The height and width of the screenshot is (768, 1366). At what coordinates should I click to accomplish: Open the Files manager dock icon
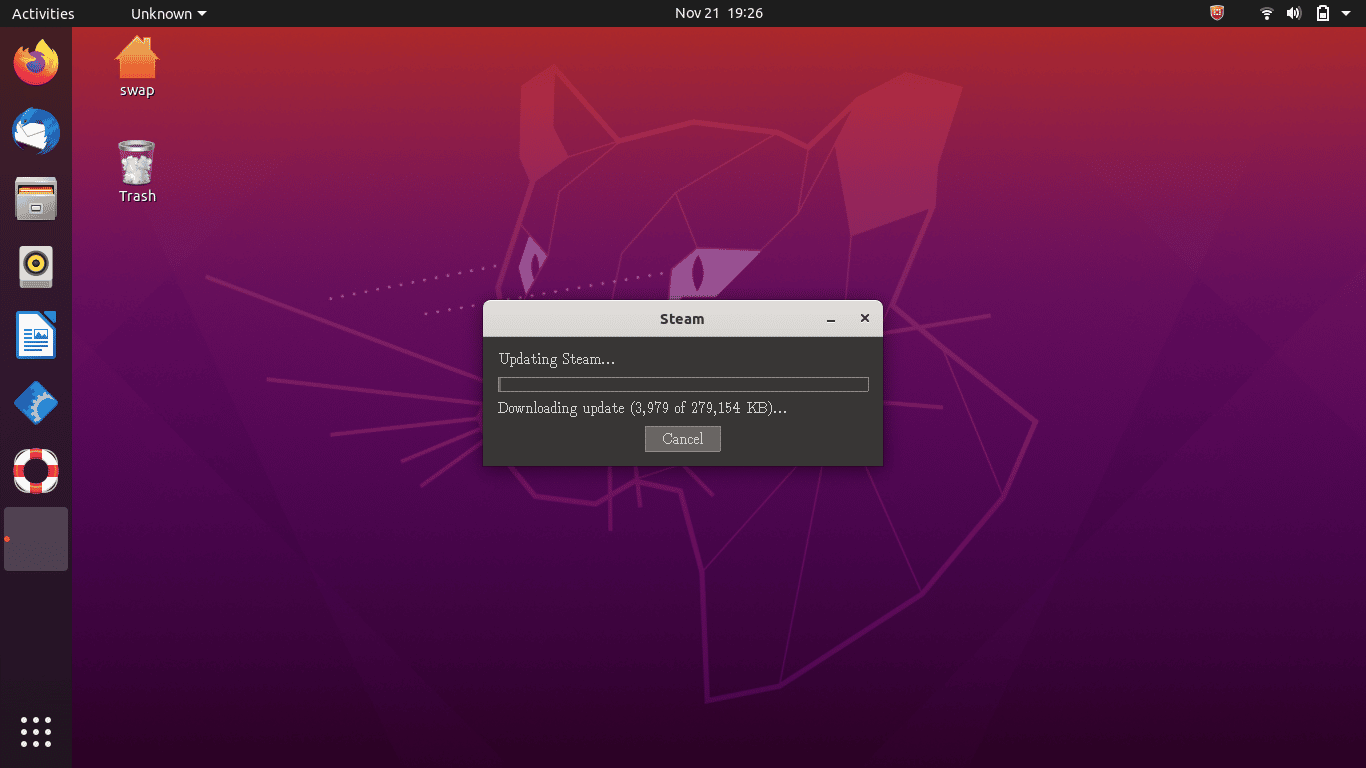point(36,199)
